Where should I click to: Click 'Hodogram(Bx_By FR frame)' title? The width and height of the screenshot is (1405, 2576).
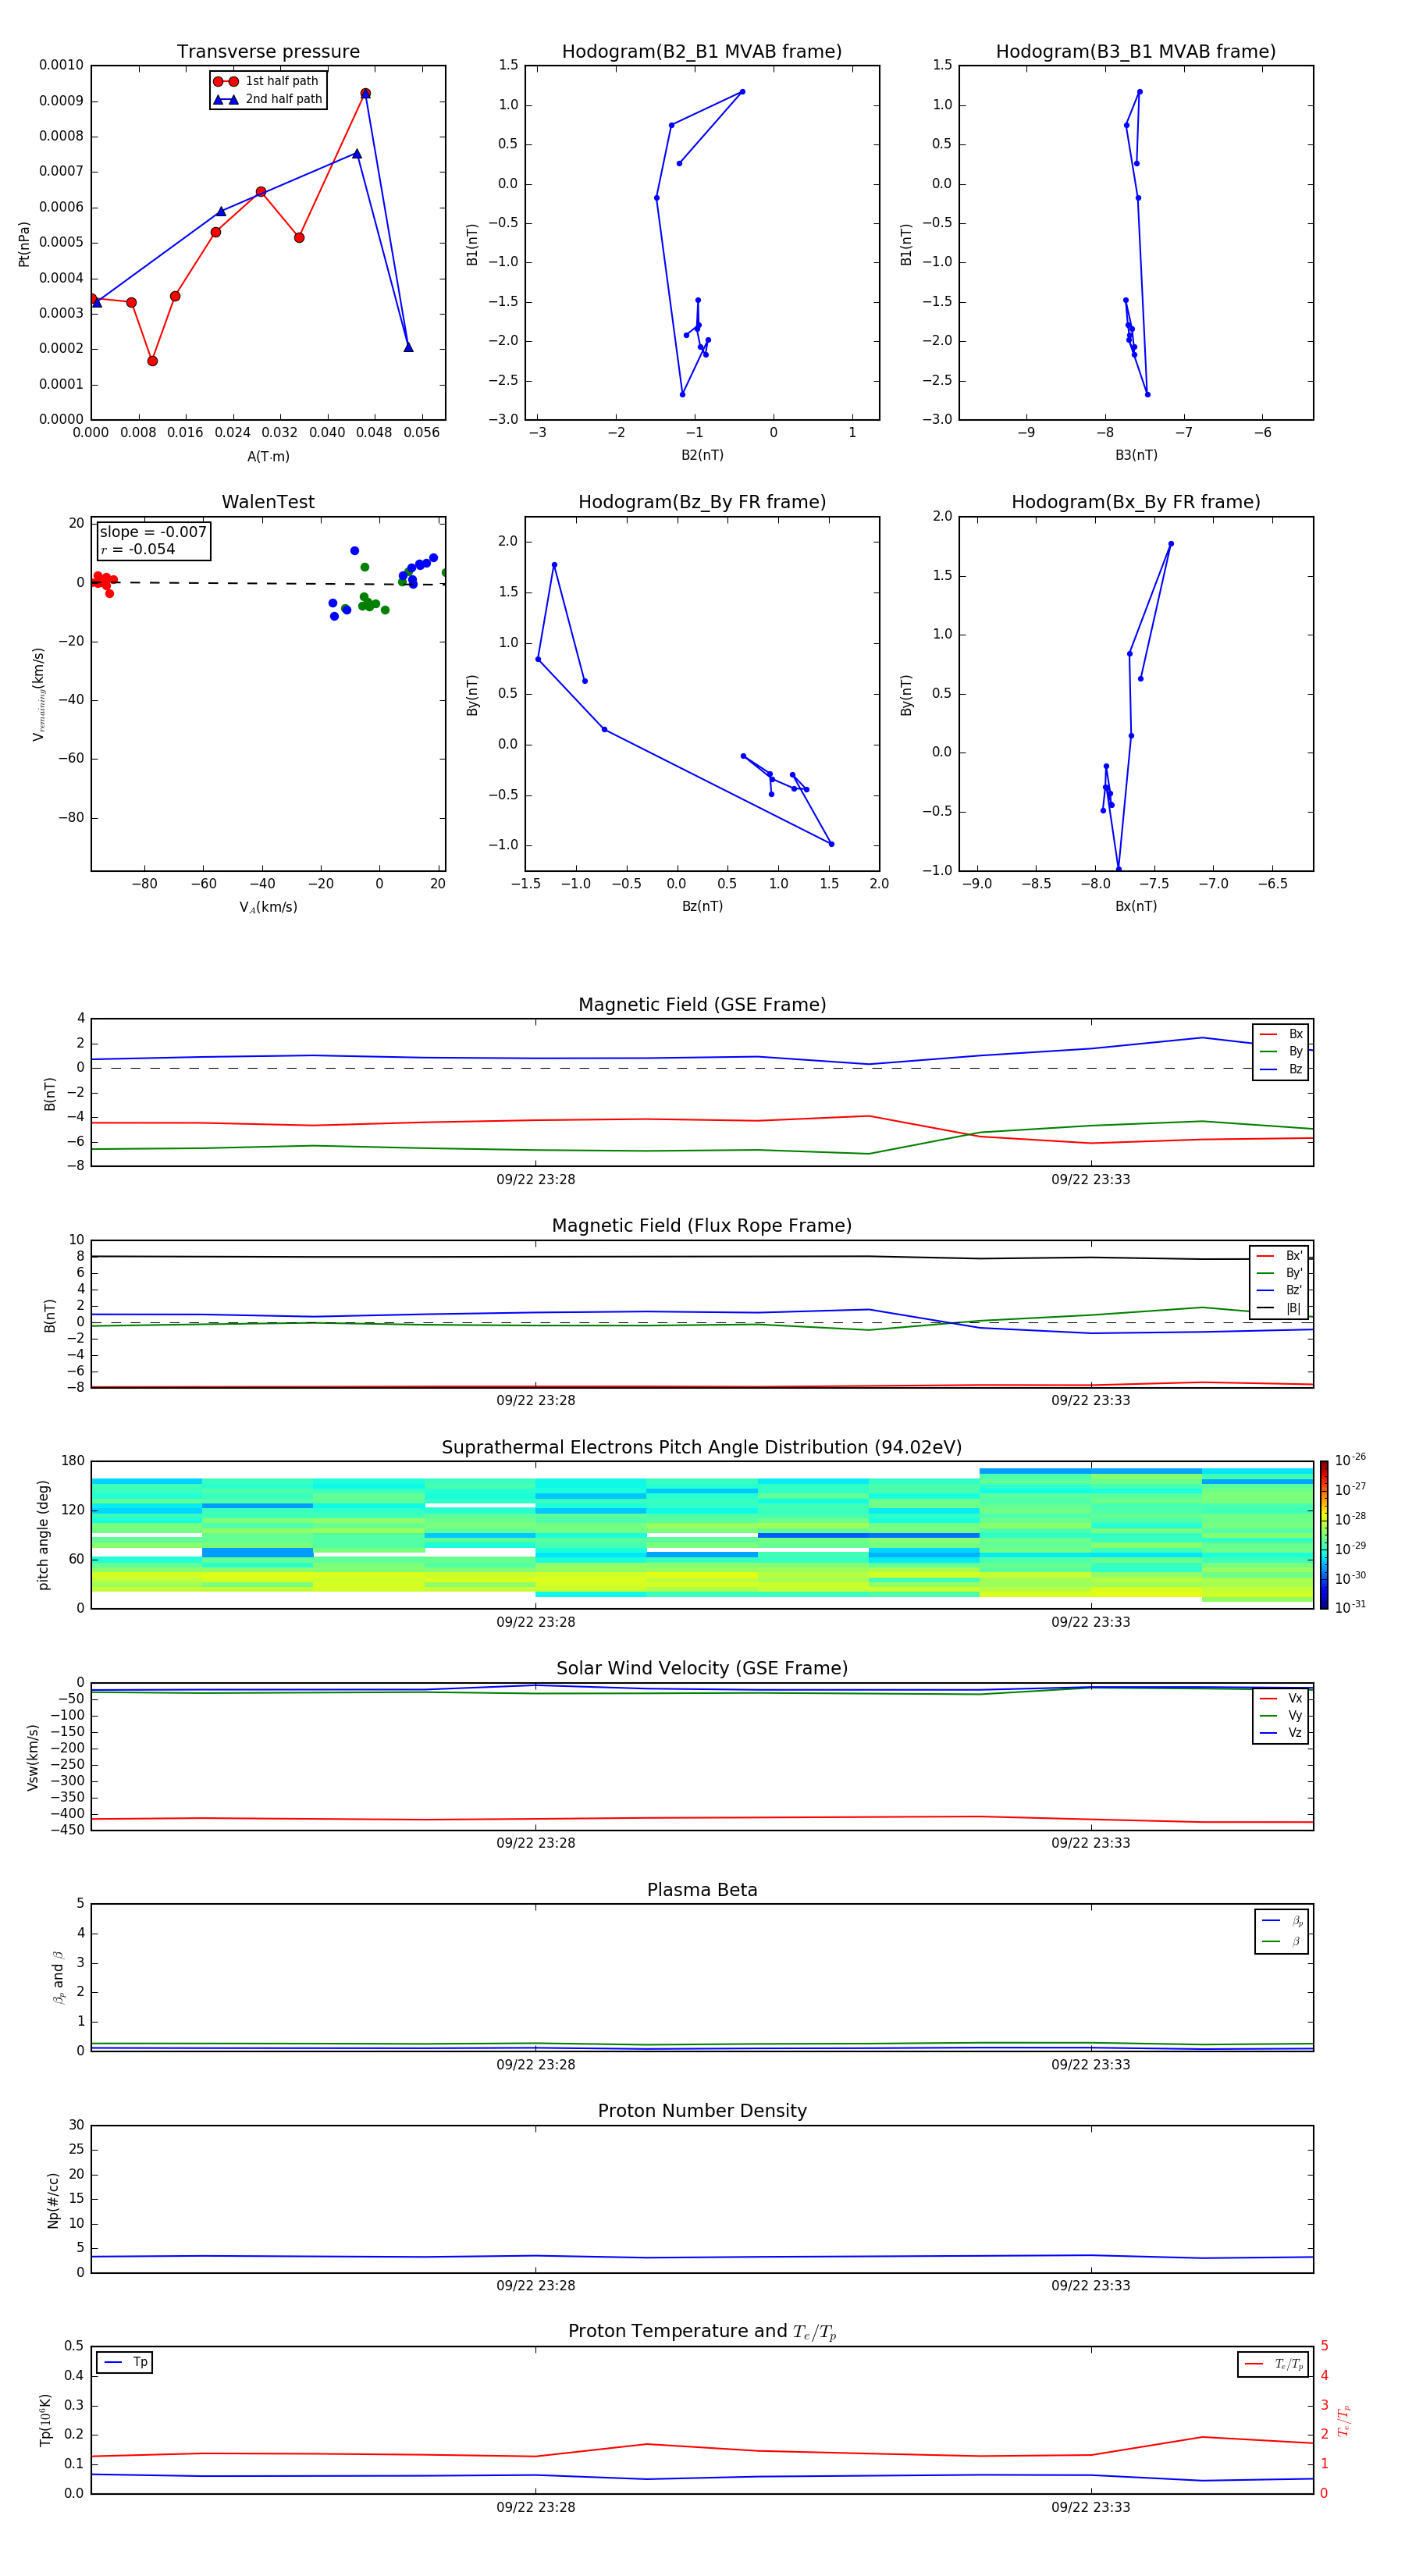click(1136, 502)
